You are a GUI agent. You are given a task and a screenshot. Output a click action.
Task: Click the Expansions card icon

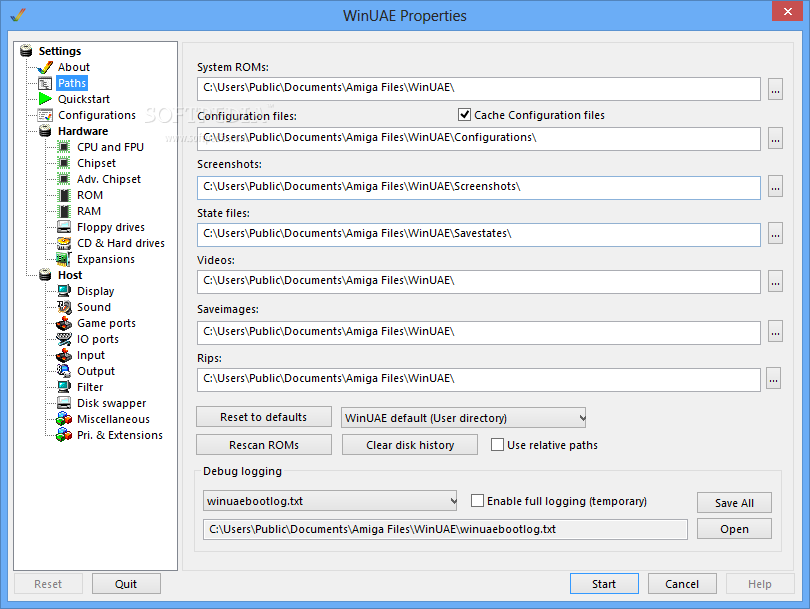click(x=64, y=259)
